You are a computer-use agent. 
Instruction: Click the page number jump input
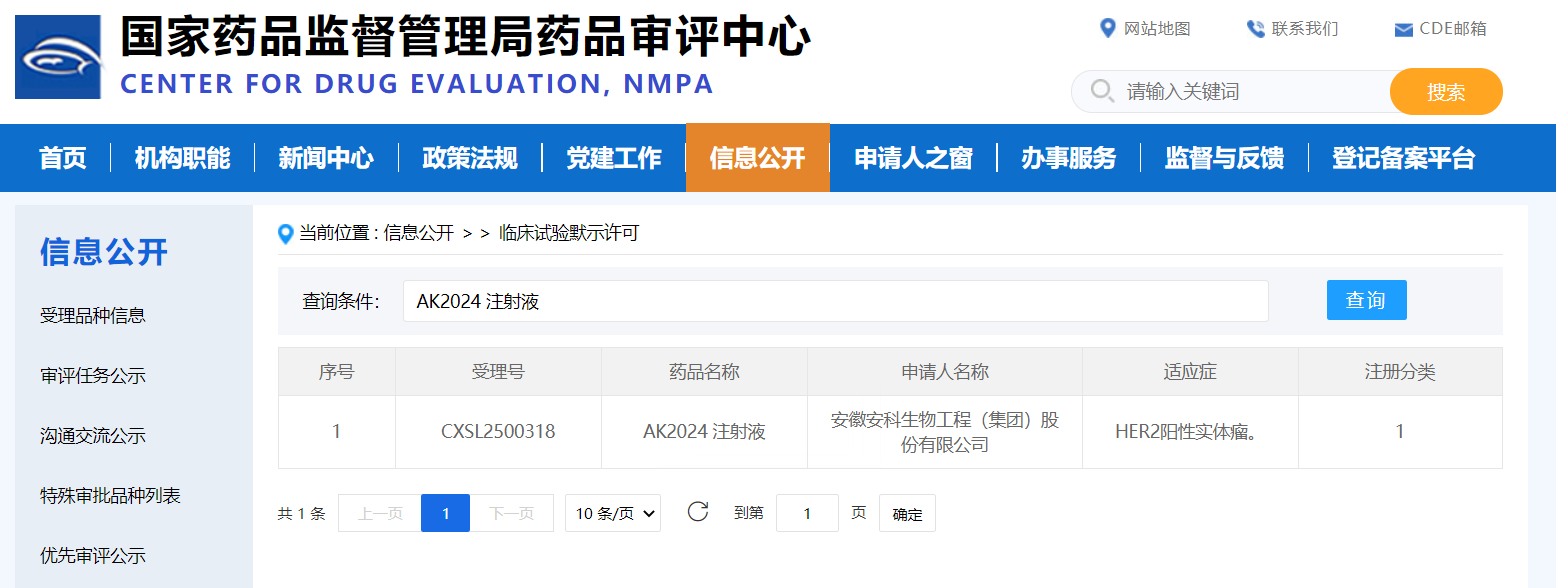[x=807, y=514]
